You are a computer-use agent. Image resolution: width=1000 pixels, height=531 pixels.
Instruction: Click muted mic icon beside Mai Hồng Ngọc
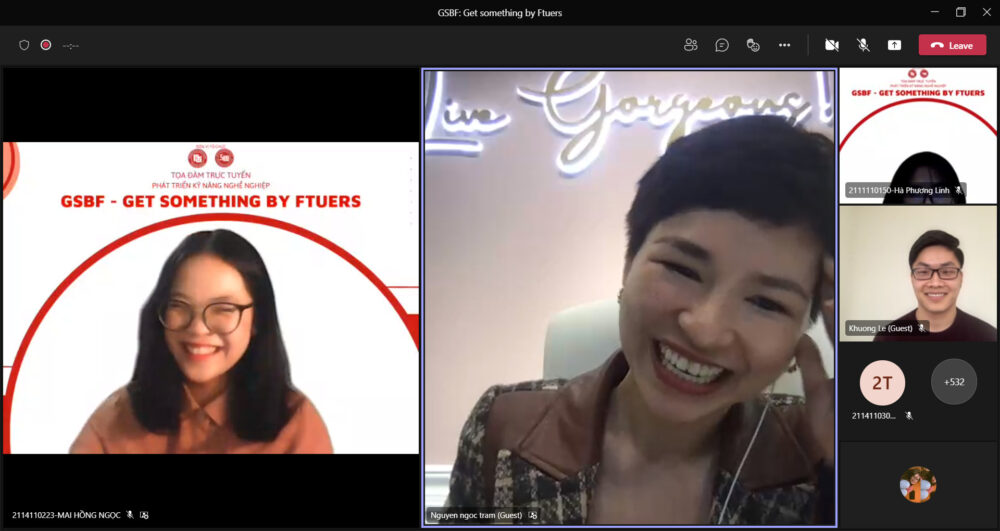[x=130, y=515]
